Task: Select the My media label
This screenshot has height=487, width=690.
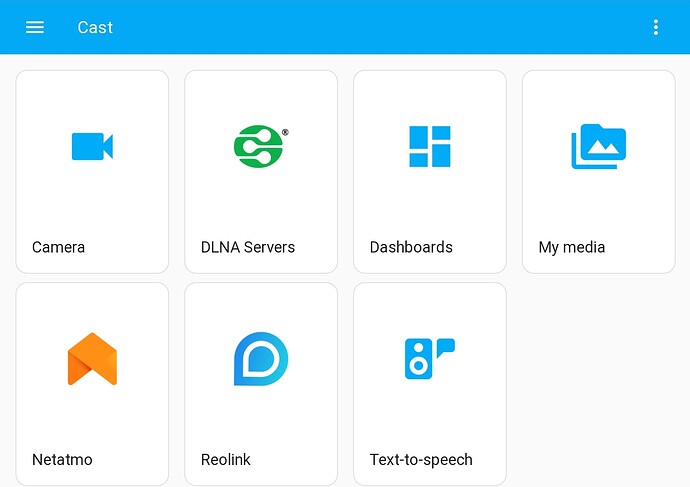Action: tap(572, 248)
